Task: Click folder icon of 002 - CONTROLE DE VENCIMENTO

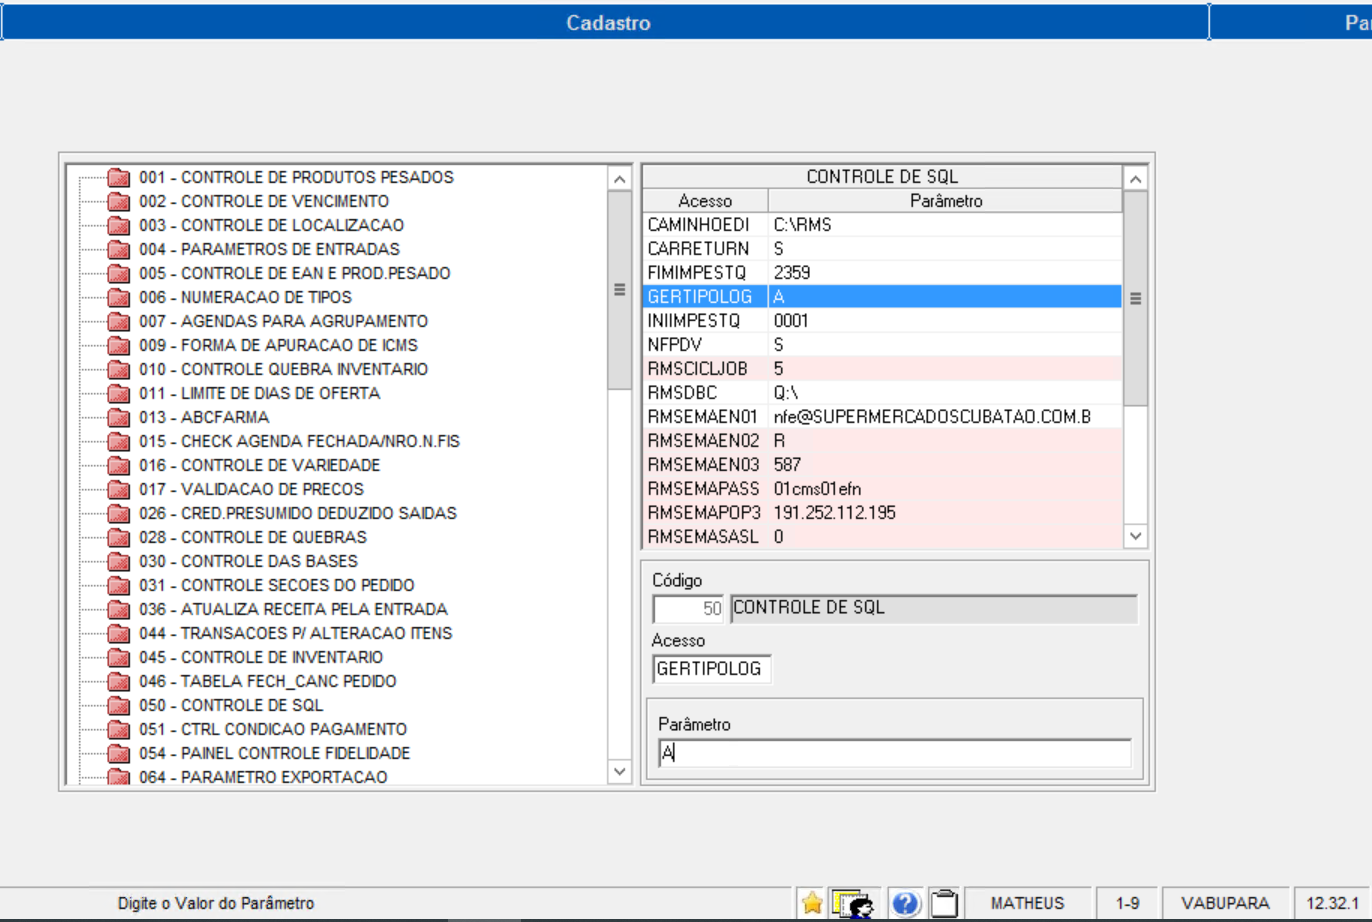Action: point(119,202)
